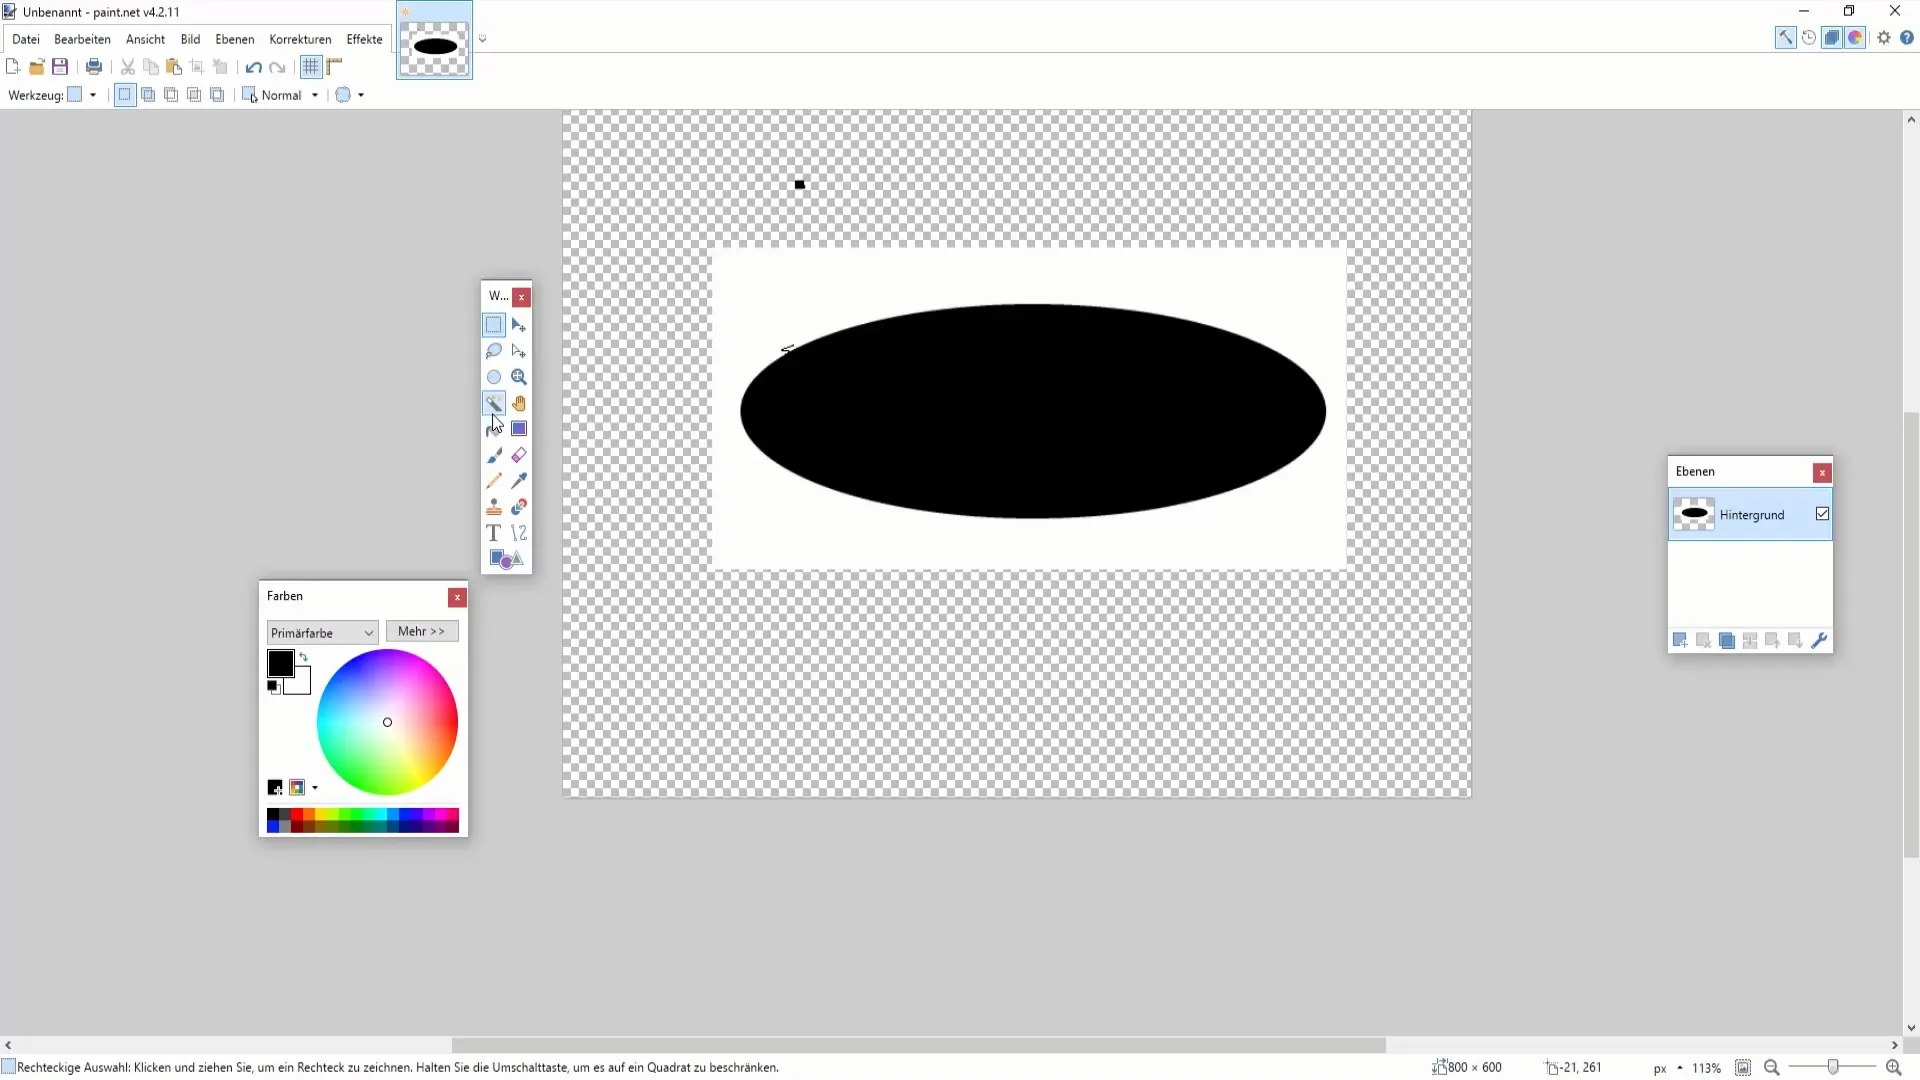The height and width of the screenshot is (1080, 1920).
Task: Select the Clone Stamp tool
Action: click(x=494, y=507)
